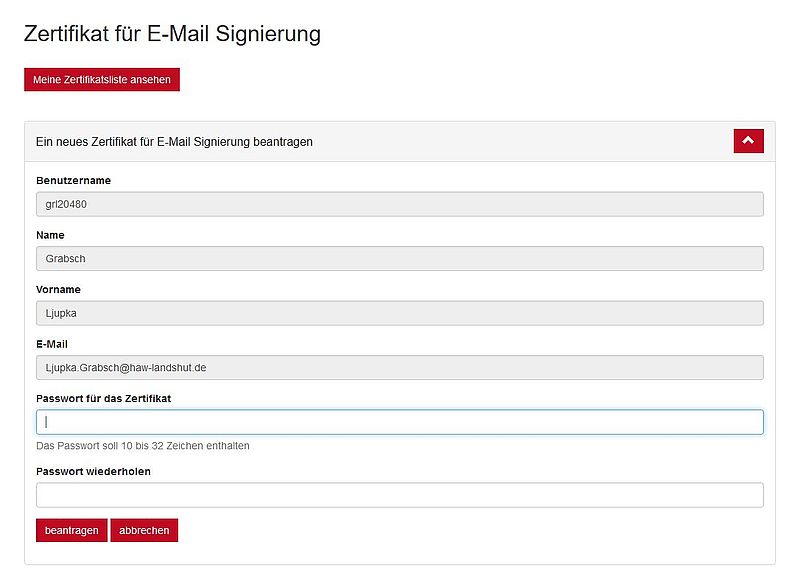Cancel the request via abbrechen button
Image resolution: width=800 pixels, height=576 pixels.
pos(144,530)
